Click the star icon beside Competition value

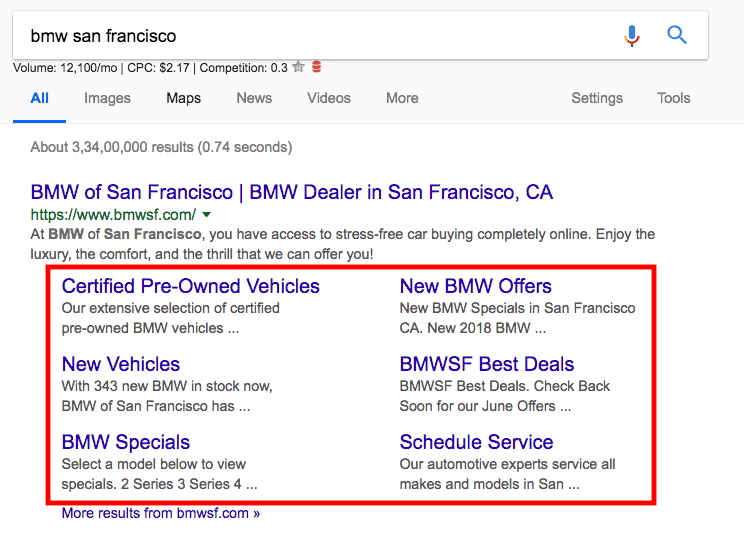(298, 68)
